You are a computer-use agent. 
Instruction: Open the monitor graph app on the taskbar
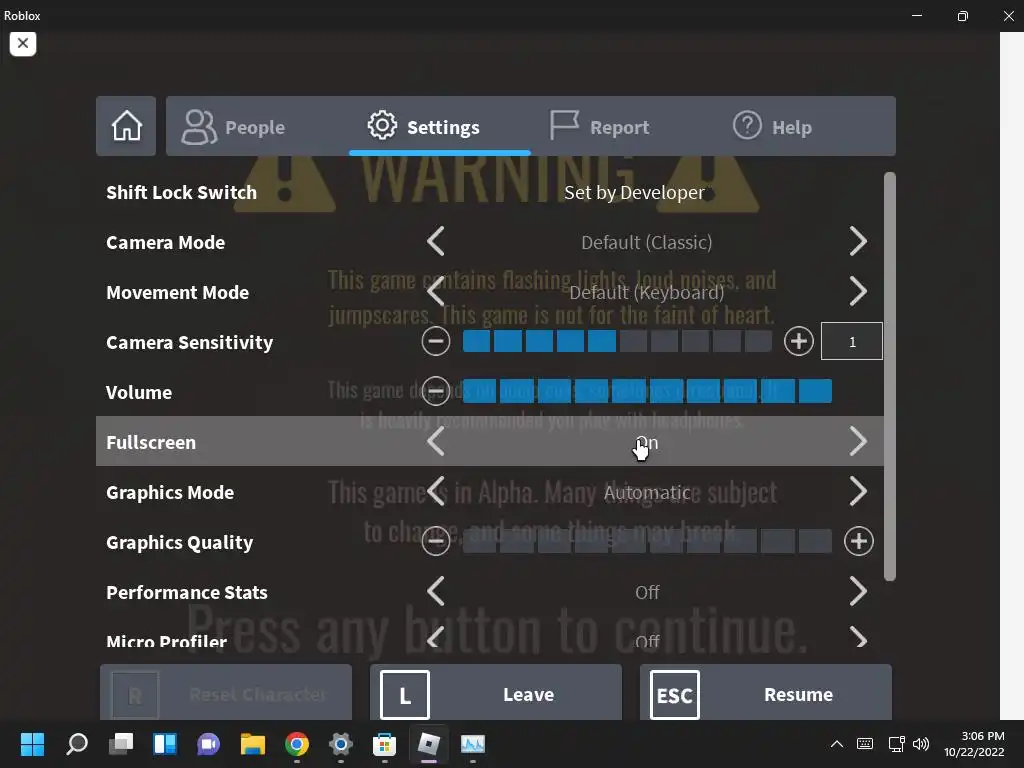472,744
